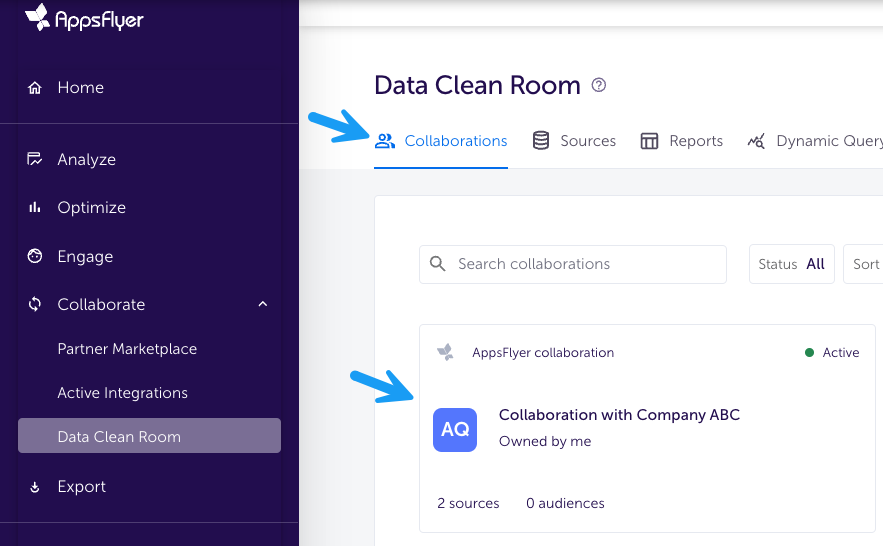Open the Analyze menu item
Screen dimensions: 883x546
click(x=87, y=160)
